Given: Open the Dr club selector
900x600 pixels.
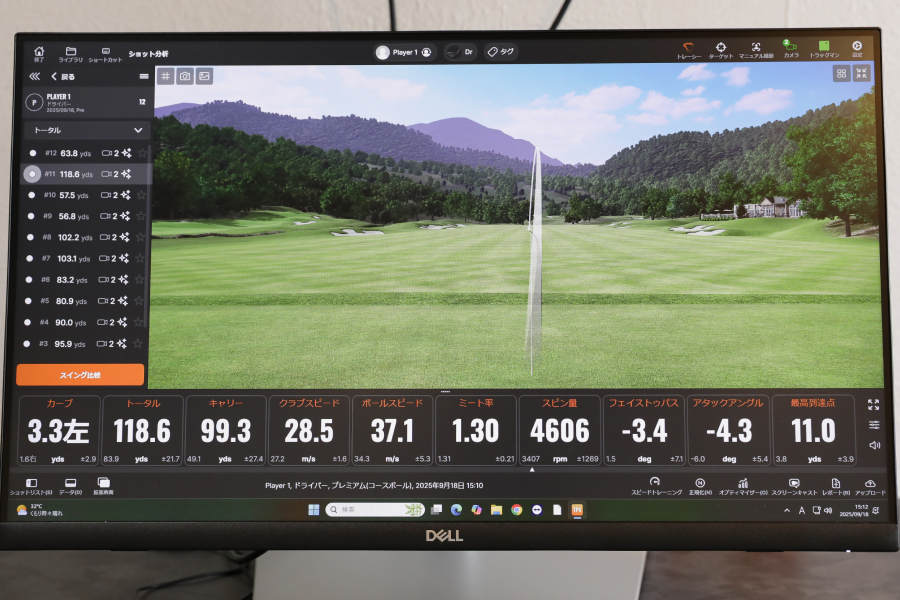Looking at the screenshot, I should point(459,52).
